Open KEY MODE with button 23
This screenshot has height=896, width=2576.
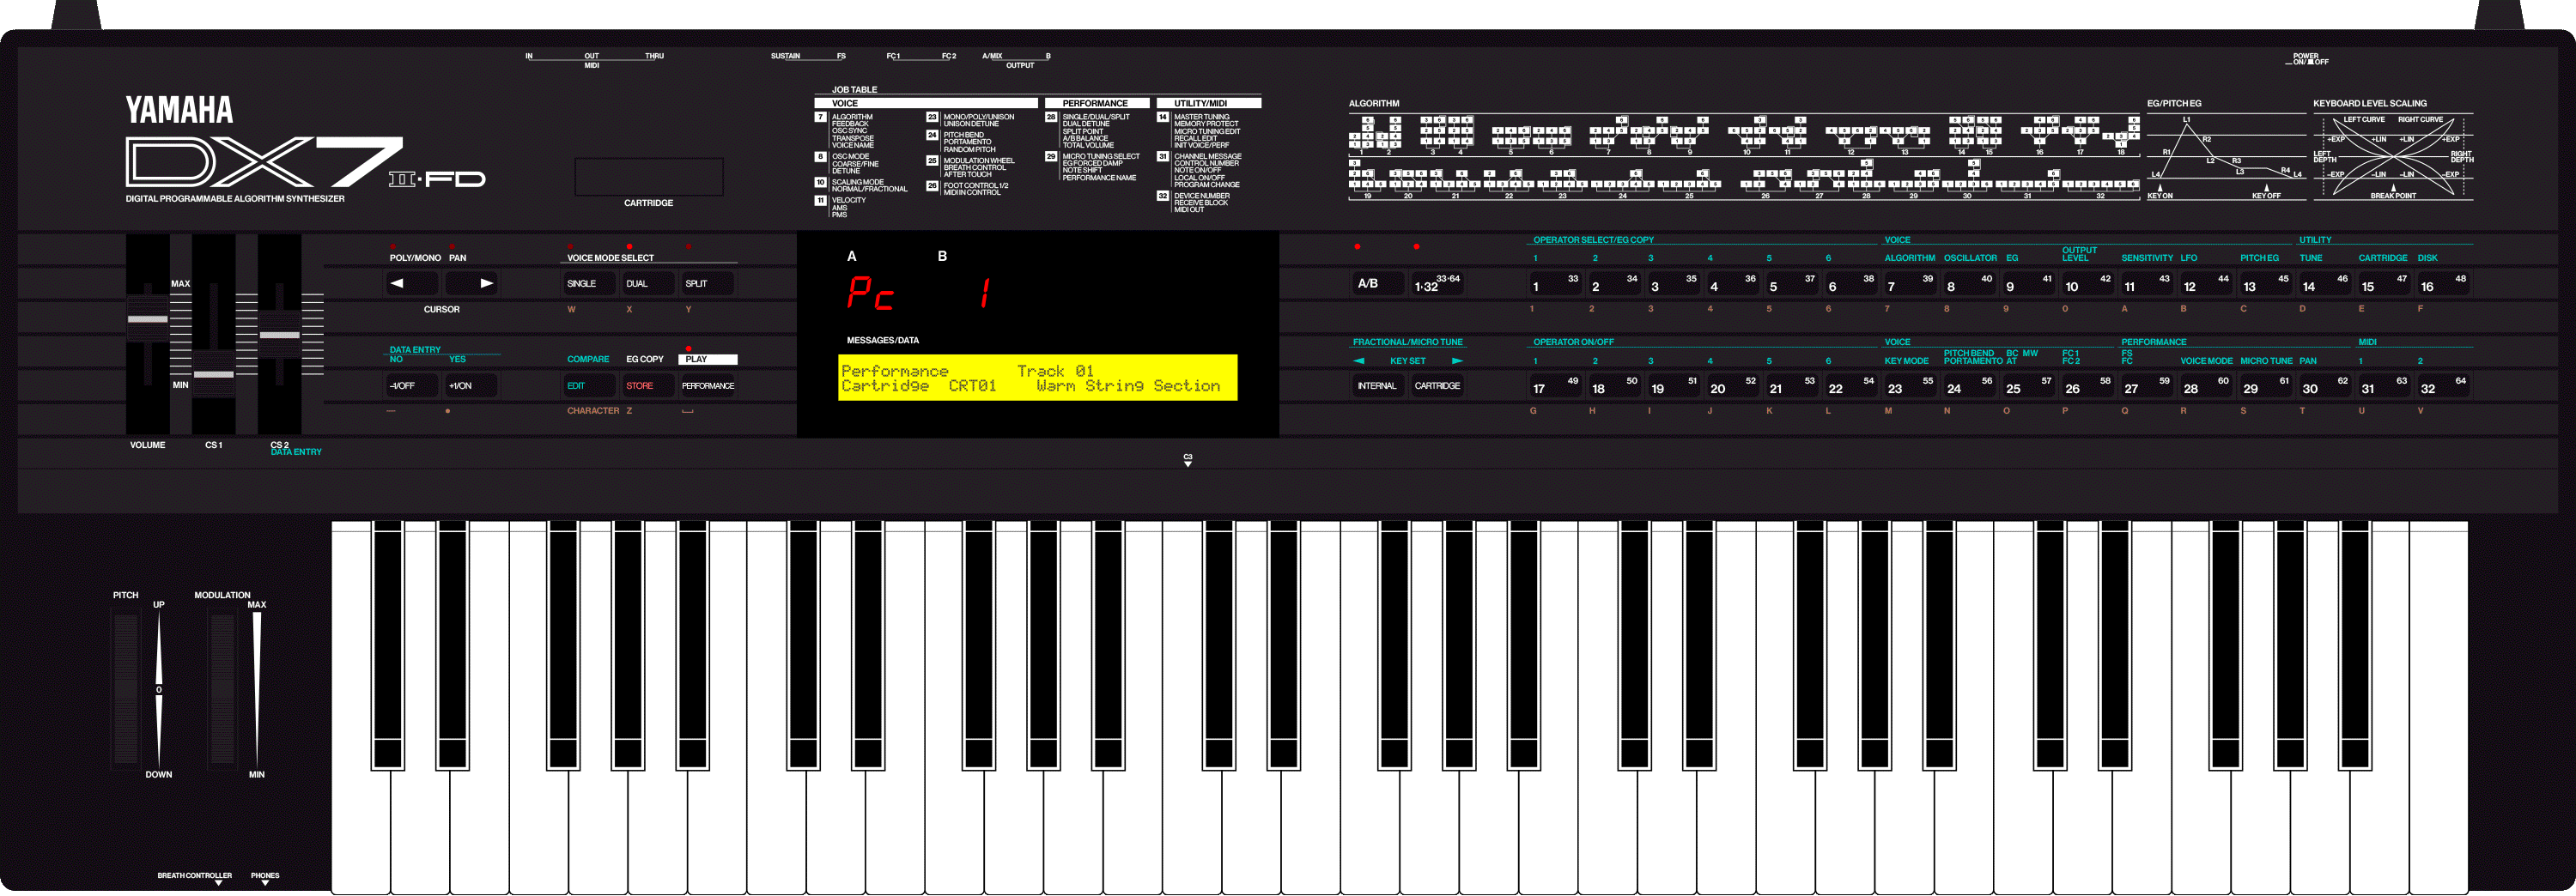1910,387
